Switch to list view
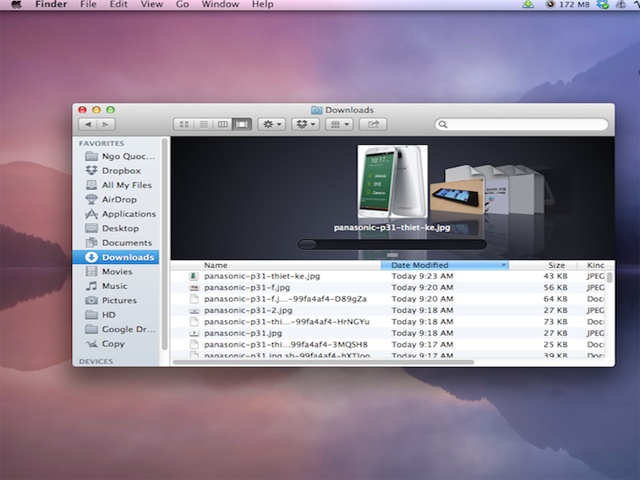Image resolution: width=640 pixels, height=480 pixels. pos(203,124)
